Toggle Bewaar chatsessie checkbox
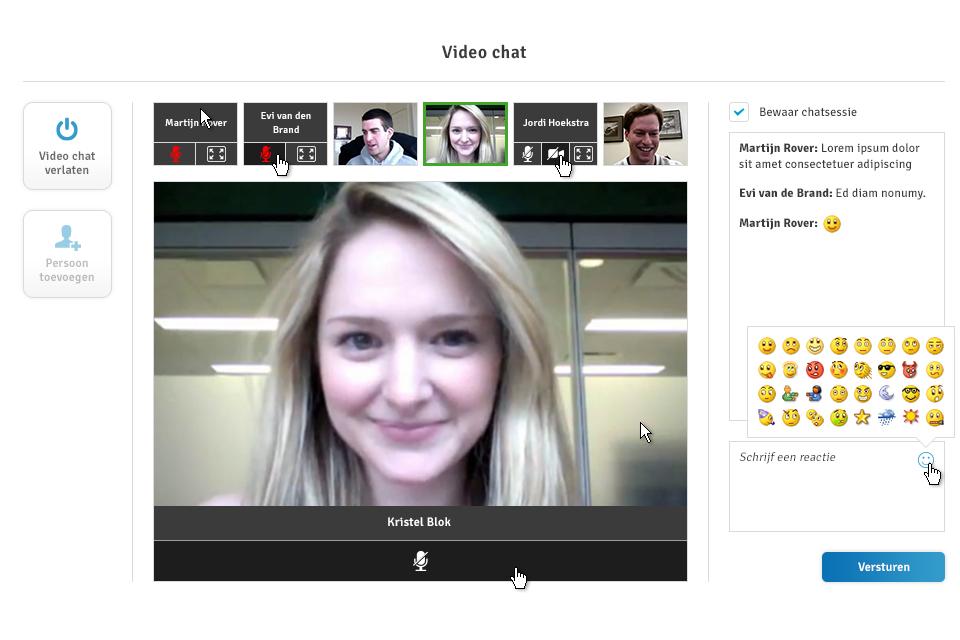960x640 pixels. click(739, 112)
